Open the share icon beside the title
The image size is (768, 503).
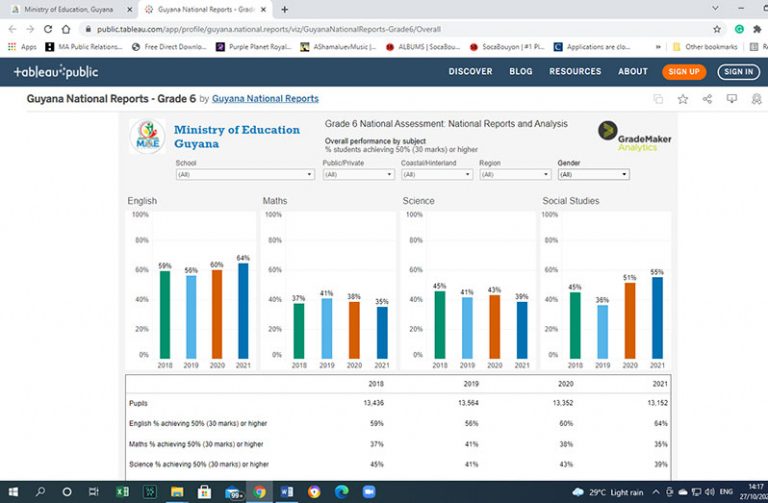coord(707,99)
